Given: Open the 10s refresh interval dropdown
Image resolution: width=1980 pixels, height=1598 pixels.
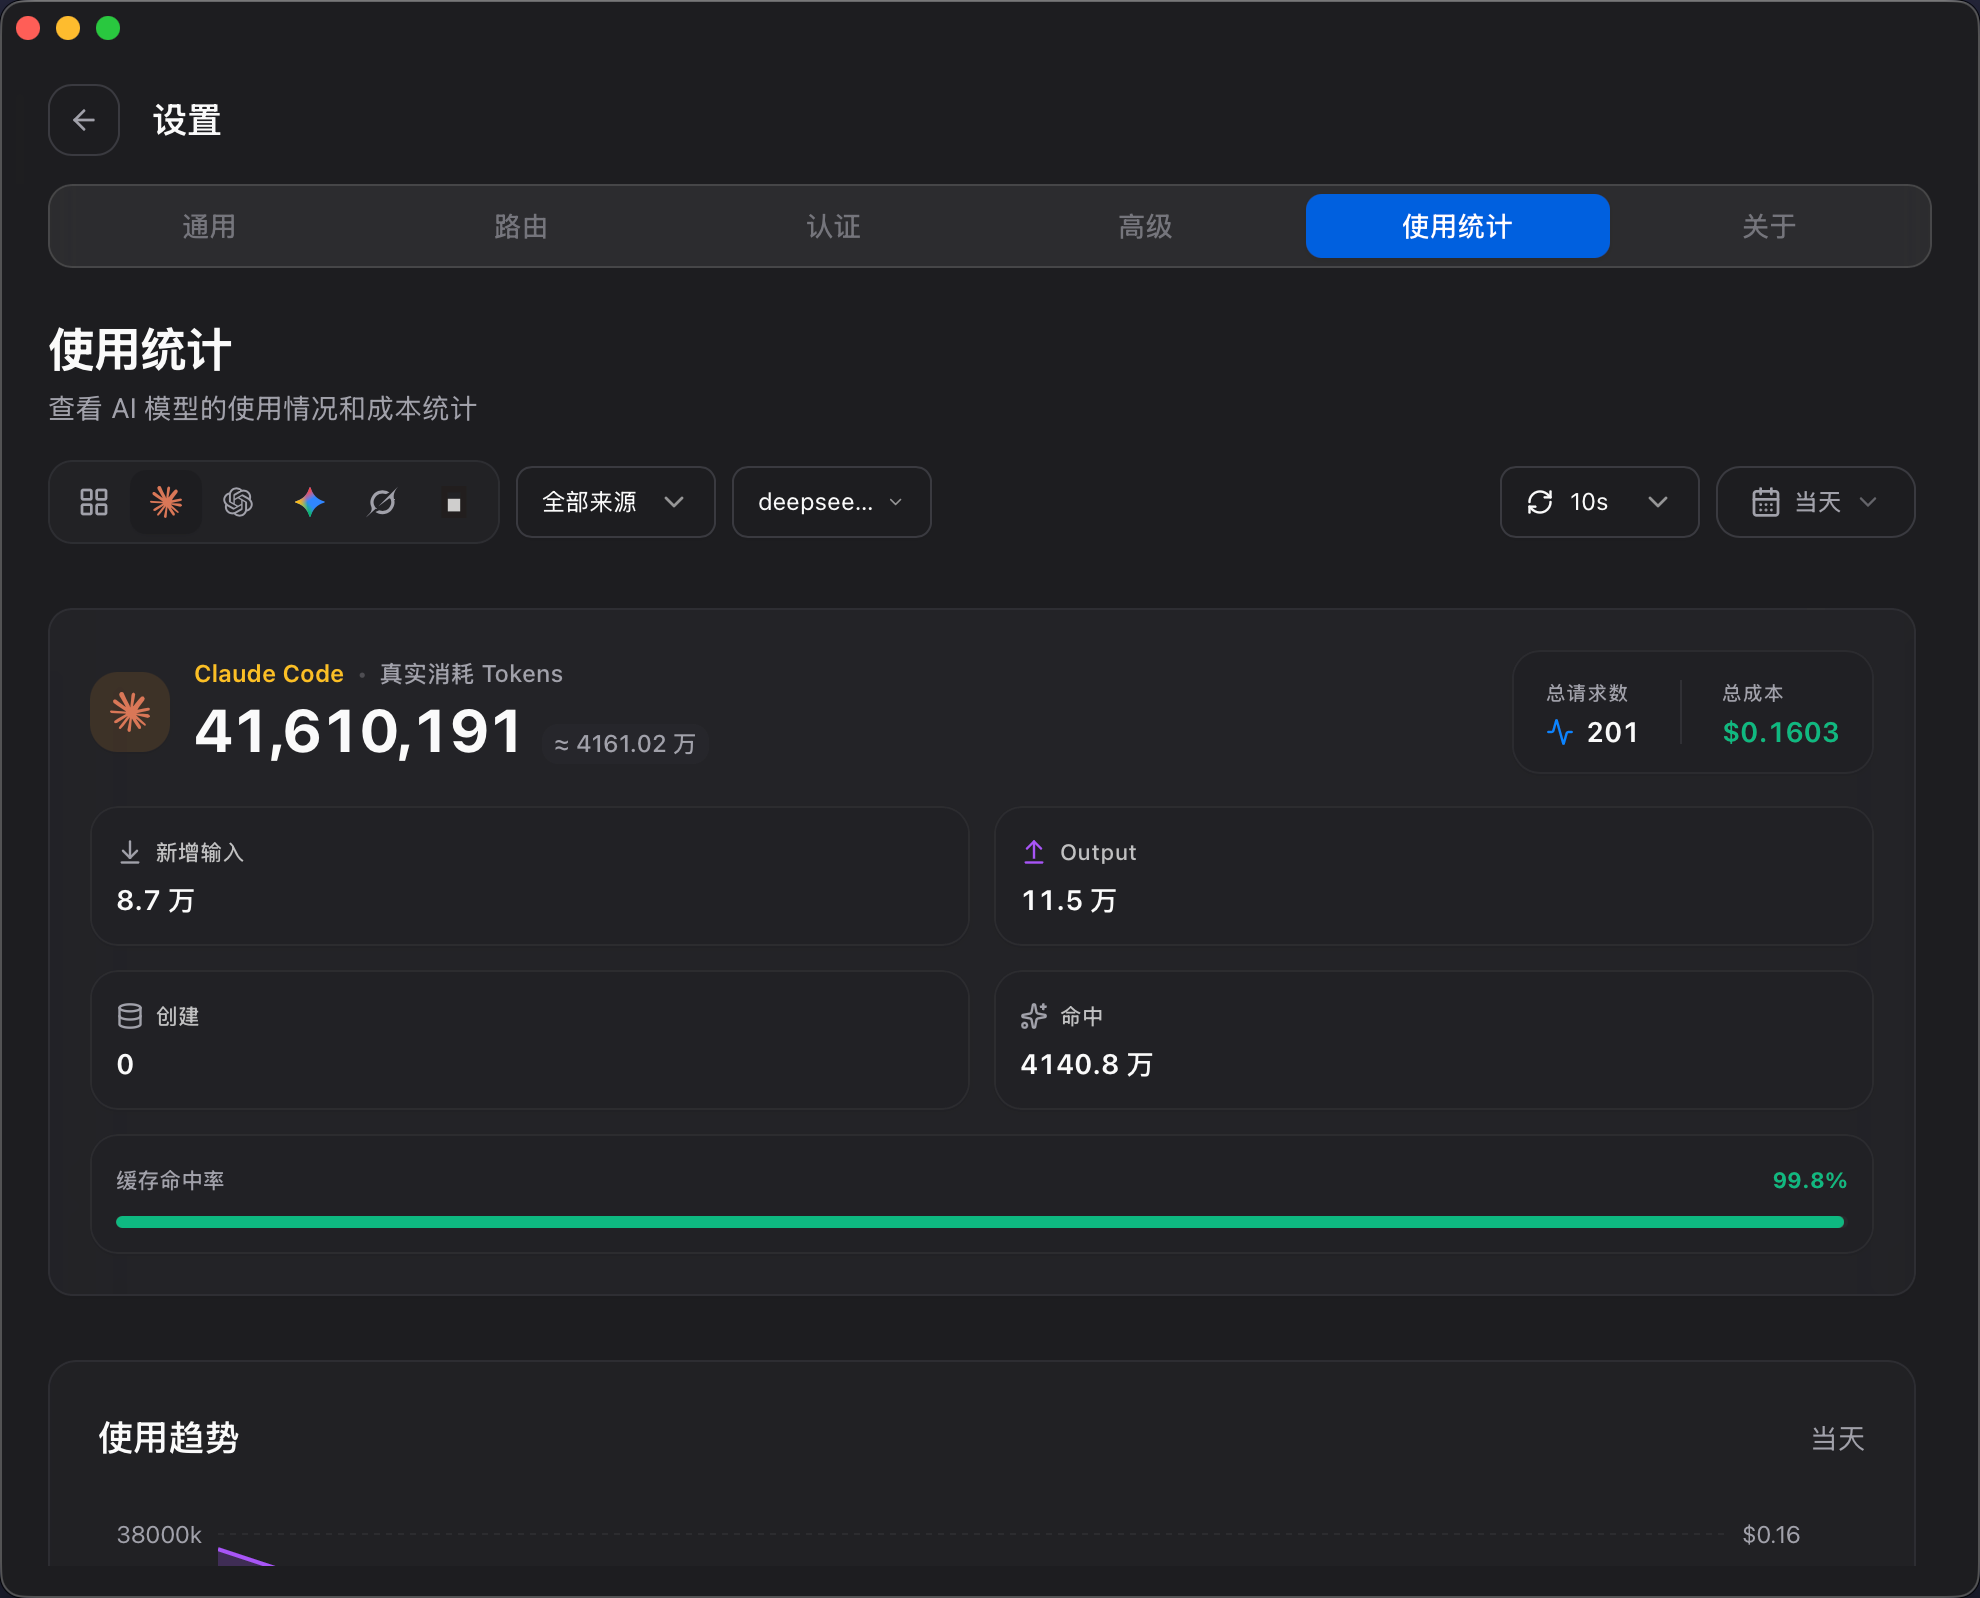Looking at the screenshot, I should pyautogui.click(x=1600, y=502).
